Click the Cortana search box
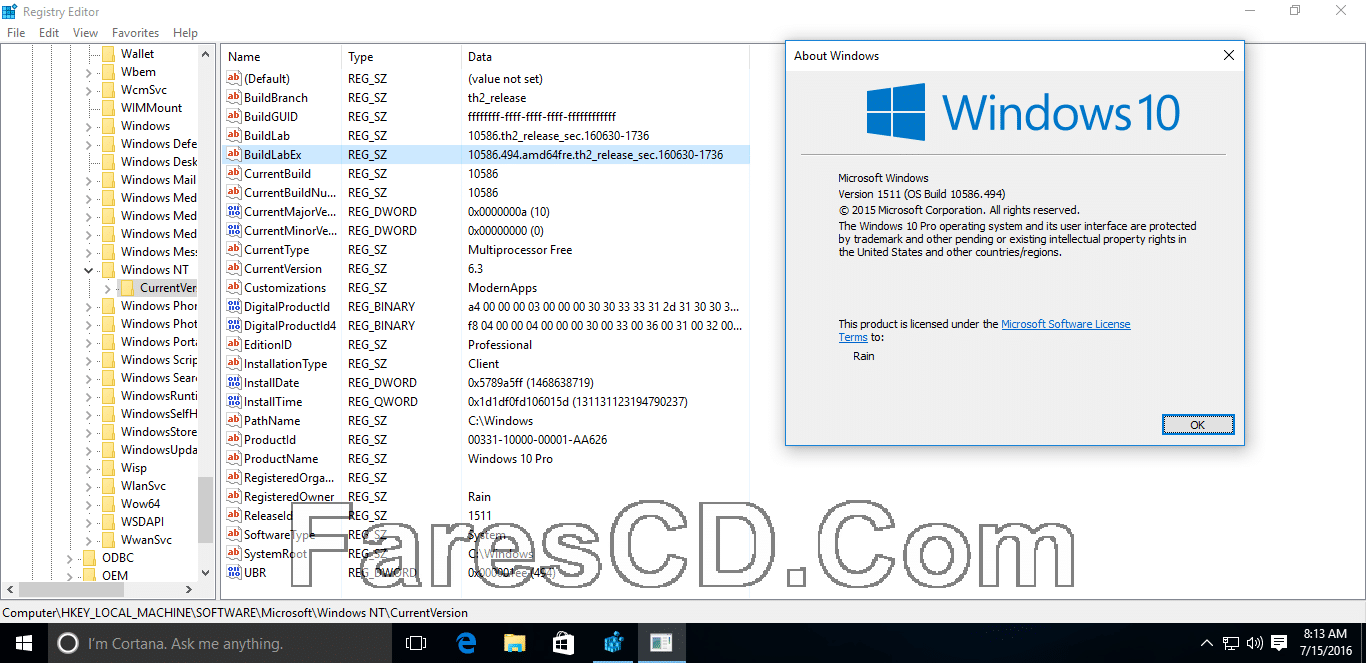1366x663 pixels. tap(221, 643)
